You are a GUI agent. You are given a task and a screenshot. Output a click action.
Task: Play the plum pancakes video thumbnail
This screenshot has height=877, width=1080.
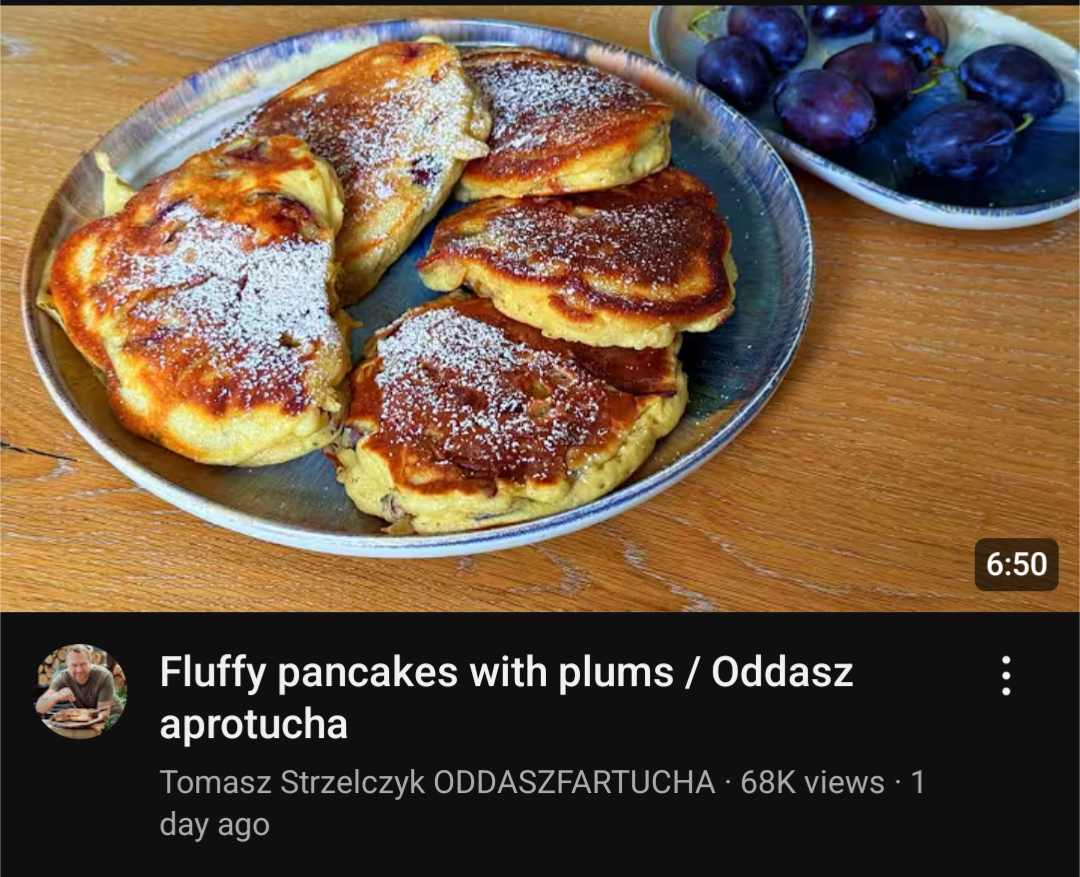[540, 308]
